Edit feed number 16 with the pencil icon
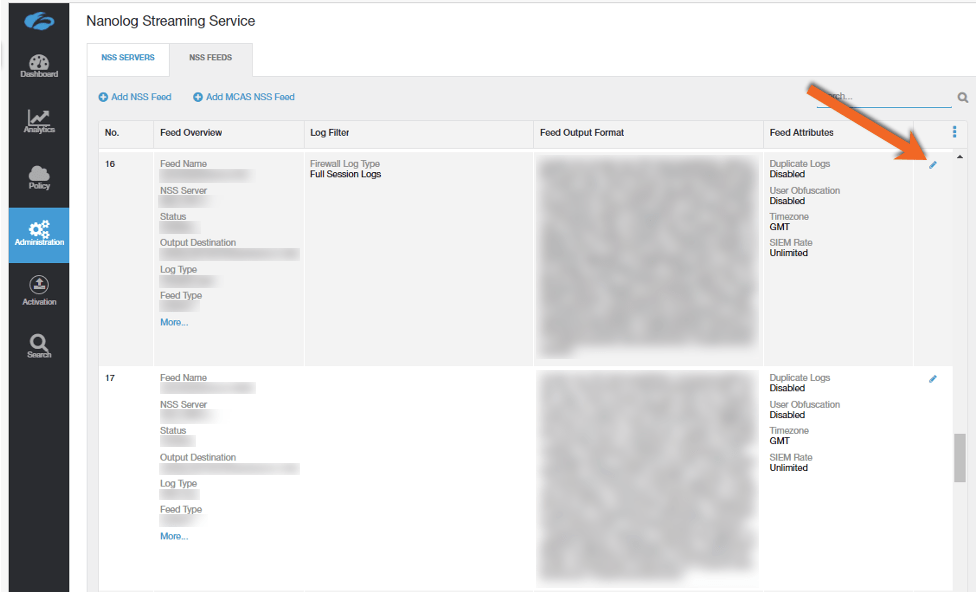 click(932, 164)
